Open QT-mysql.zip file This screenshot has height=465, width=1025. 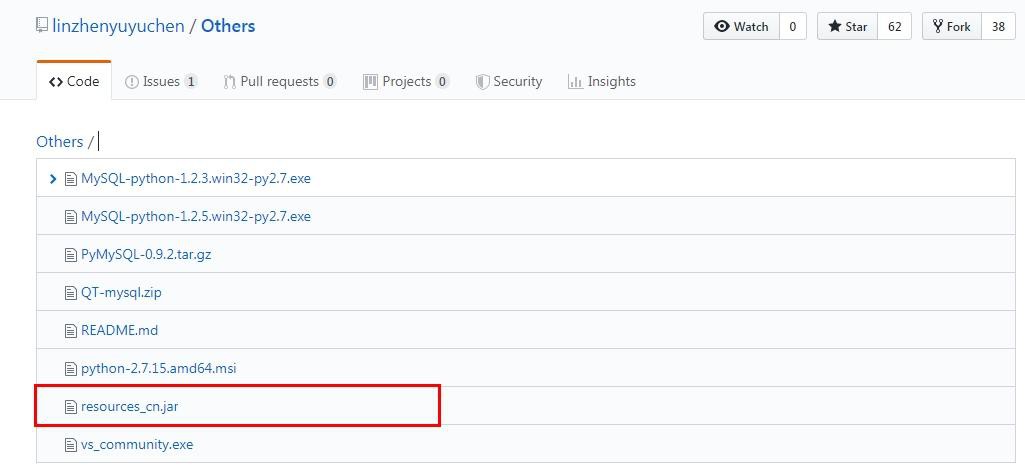pyautogui.click(x=121, y=292)
